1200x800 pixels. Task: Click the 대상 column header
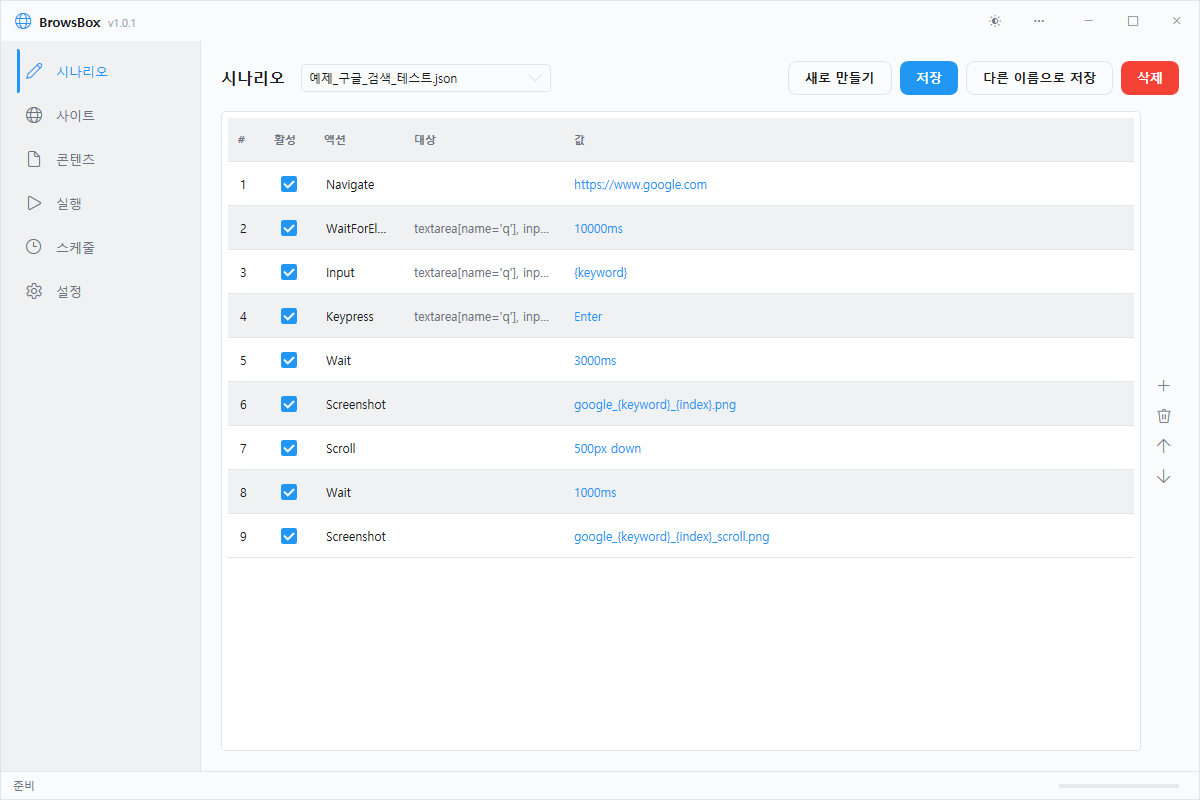pyautogui.click(x=425, y=140)
